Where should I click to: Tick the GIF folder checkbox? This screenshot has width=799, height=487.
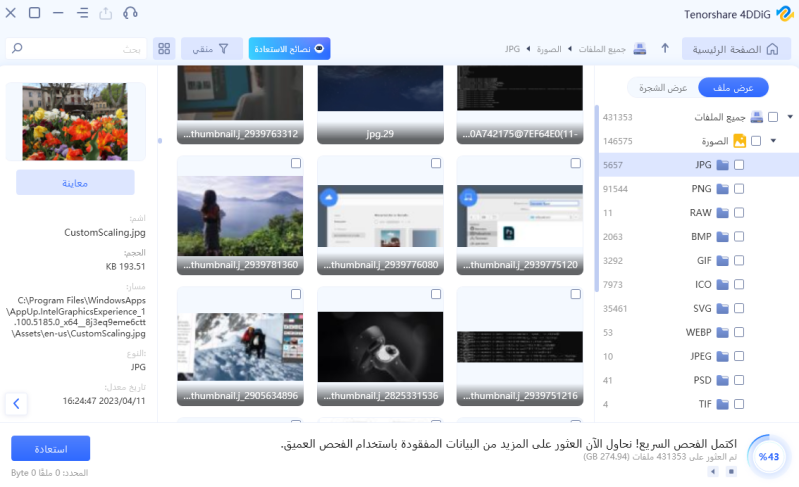pyautogui.click(x=739, y=261)
